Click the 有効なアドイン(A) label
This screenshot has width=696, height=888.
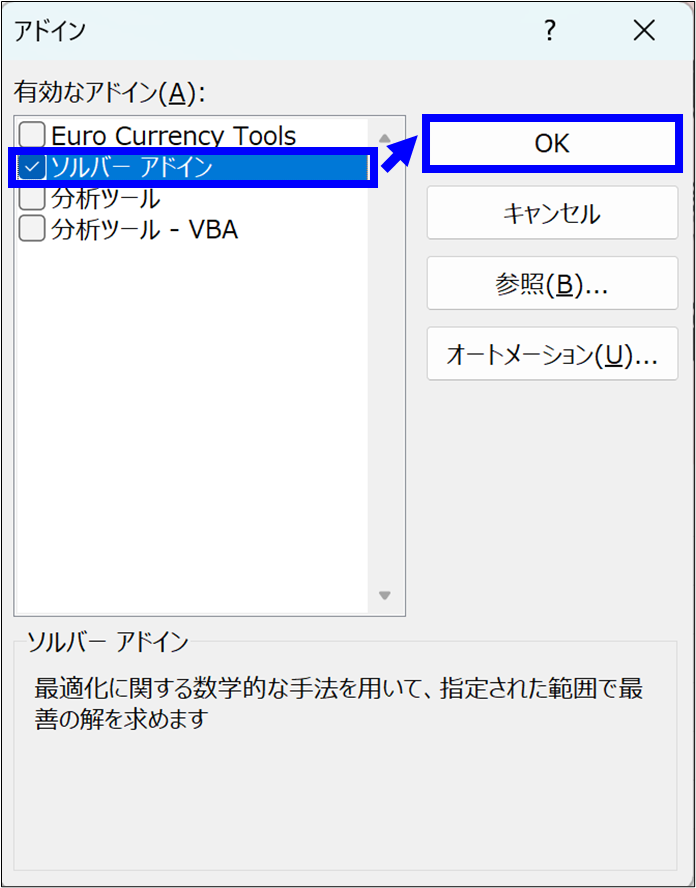point(109,93)
